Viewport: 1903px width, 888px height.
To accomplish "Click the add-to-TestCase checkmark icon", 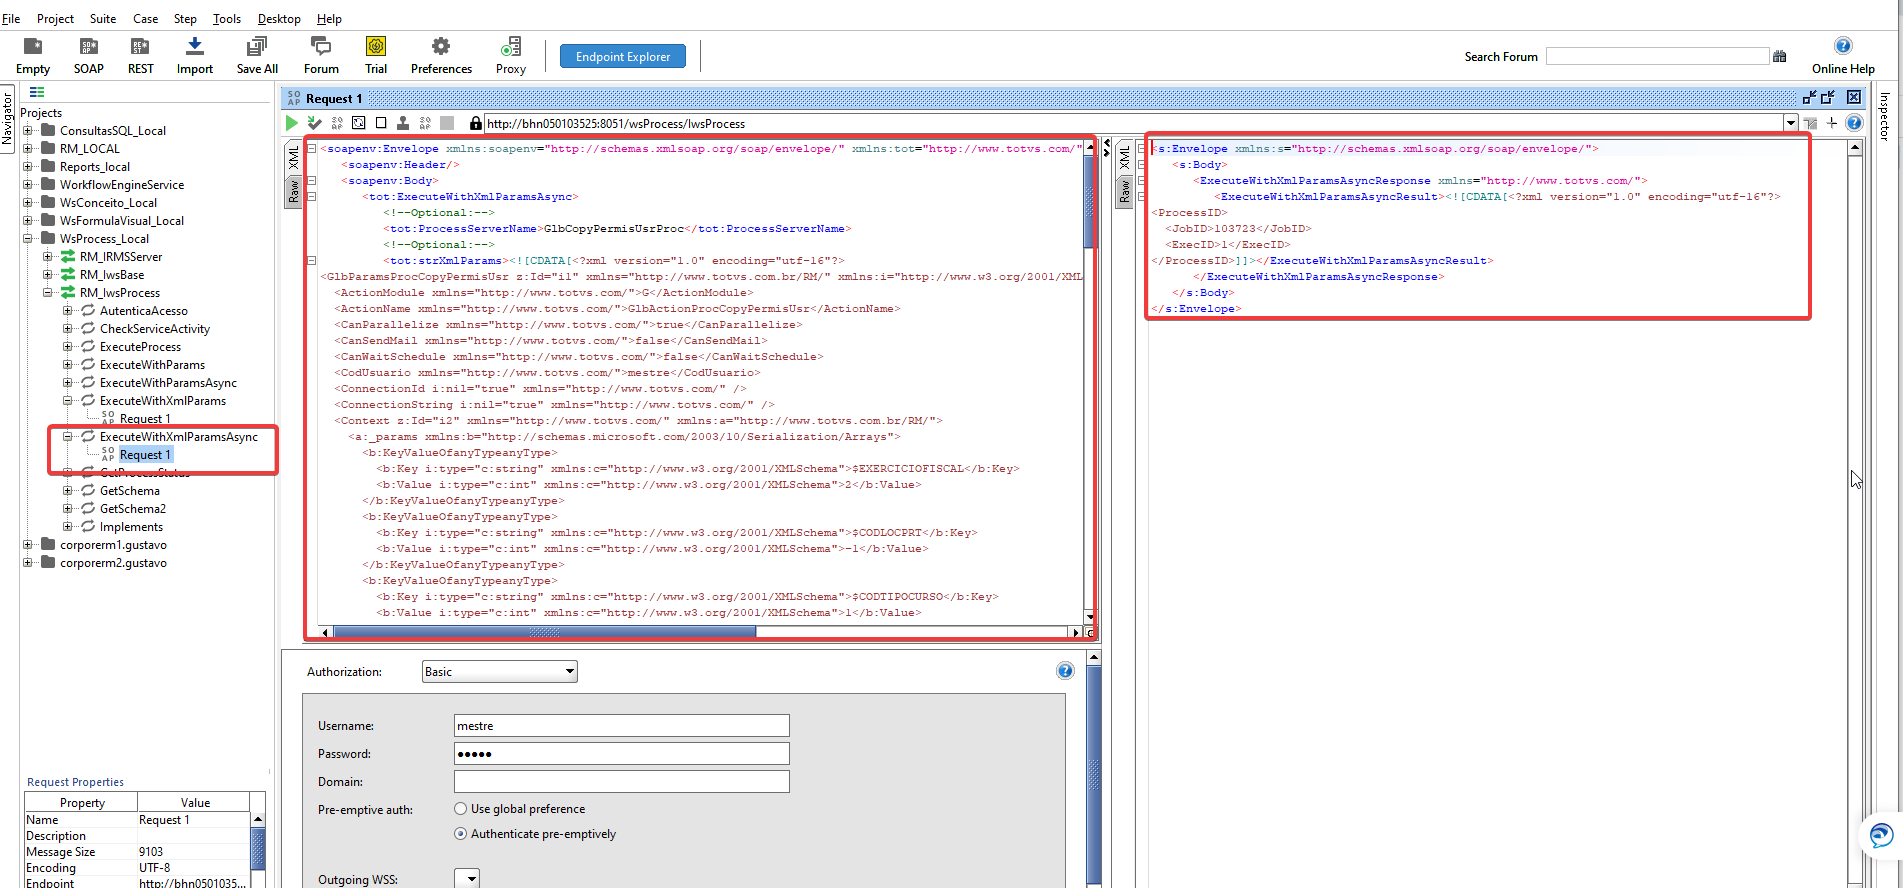I will [314, 123].
